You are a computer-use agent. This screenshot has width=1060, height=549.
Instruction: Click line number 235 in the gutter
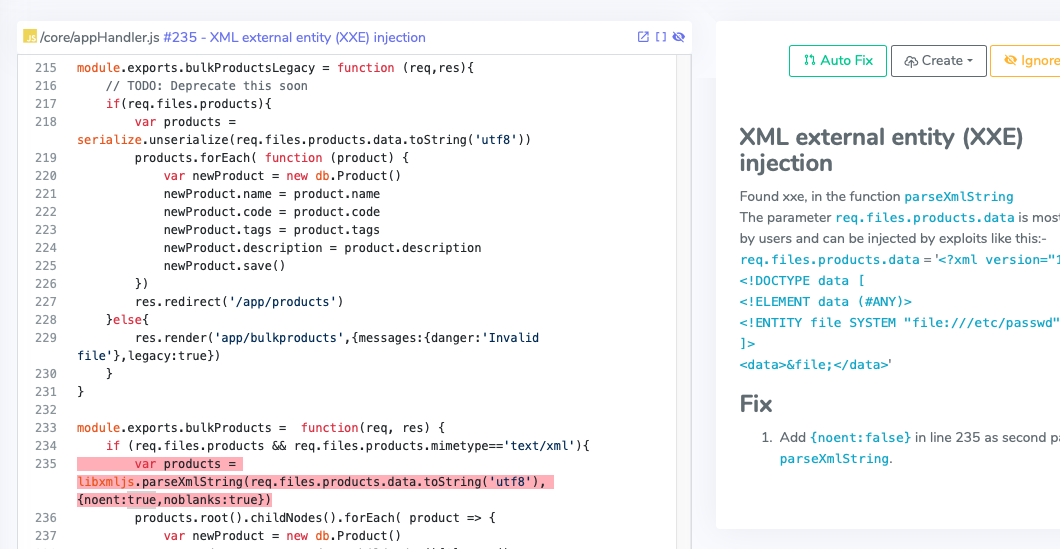46,464
